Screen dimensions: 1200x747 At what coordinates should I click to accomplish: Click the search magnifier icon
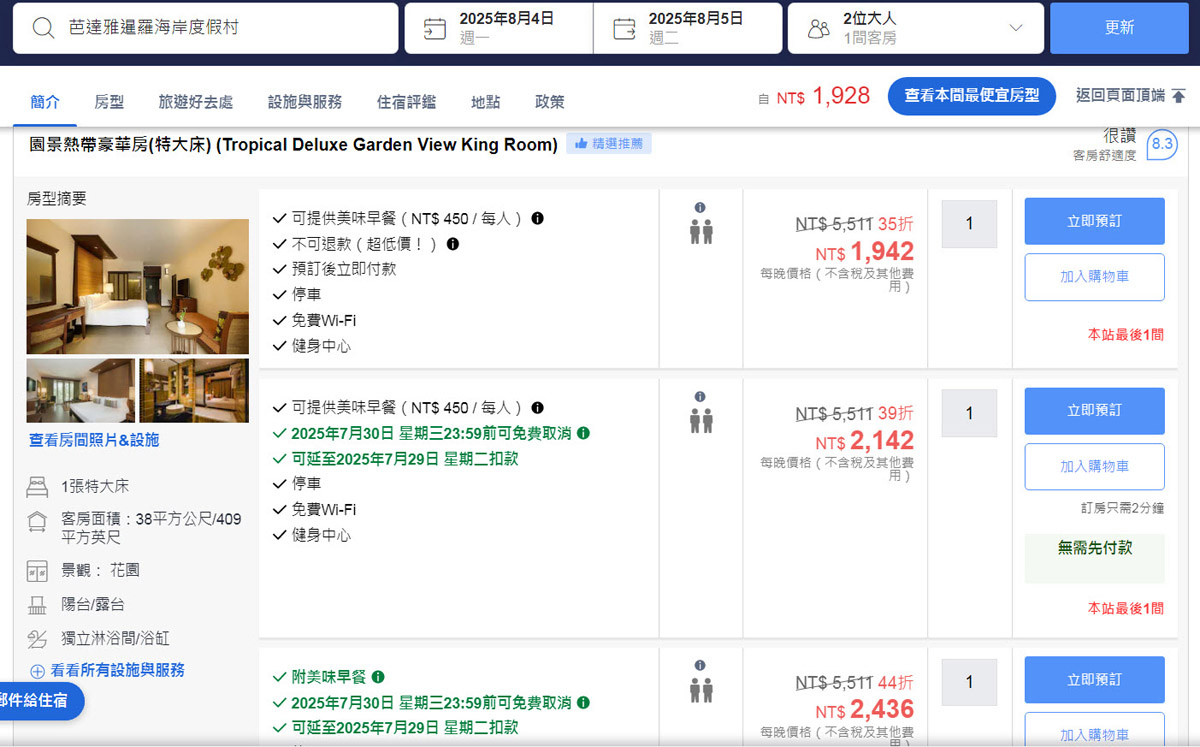[x=43, y=28]
